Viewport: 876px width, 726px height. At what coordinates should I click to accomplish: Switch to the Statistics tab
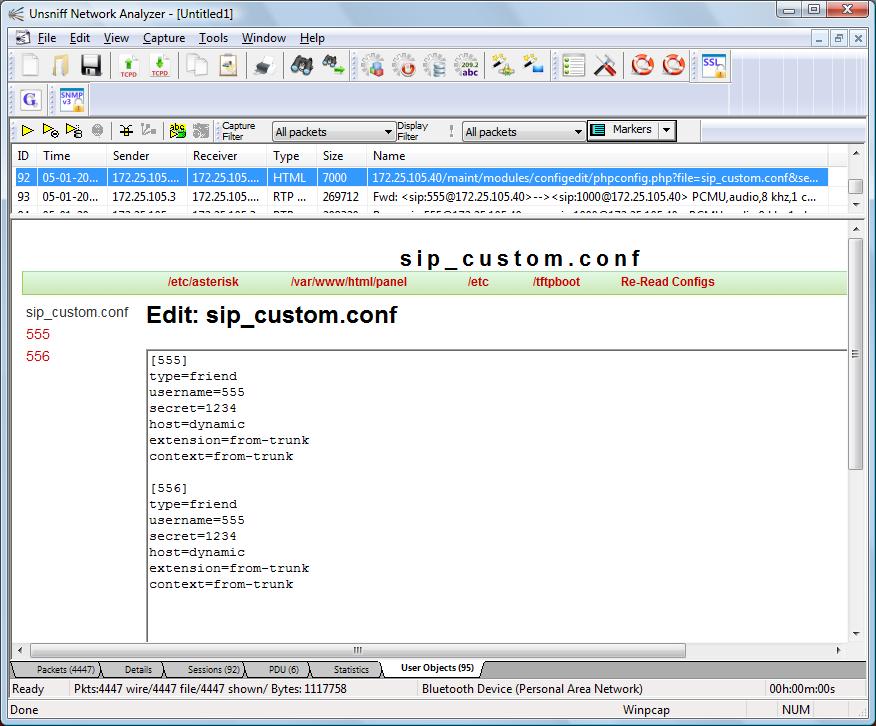(x=351, y=669)
